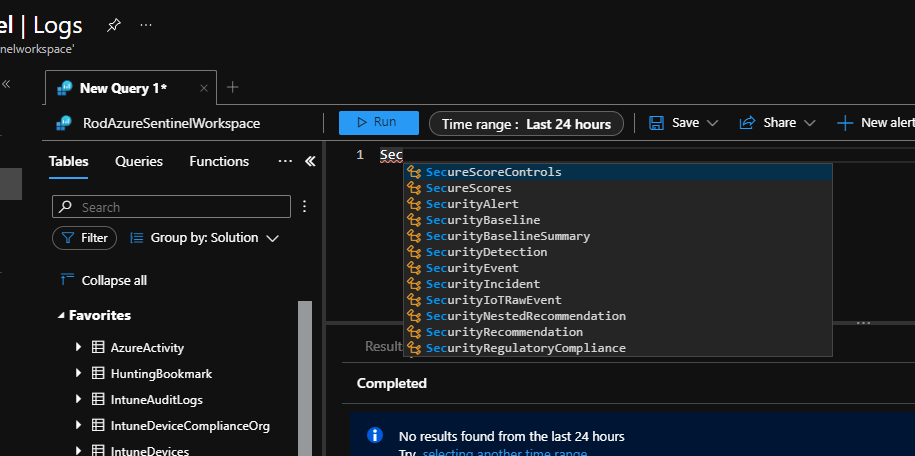
Task: Open more side pane tabs ellipsis
Action: (285, 161)
